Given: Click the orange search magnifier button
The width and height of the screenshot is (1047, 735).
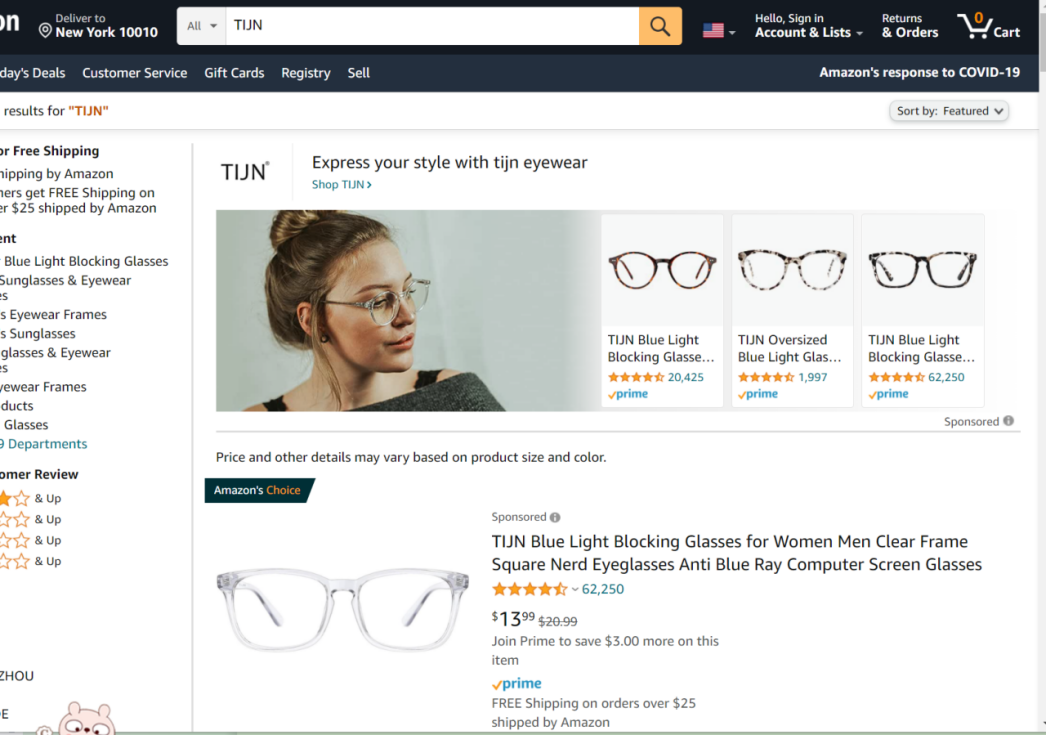Looking at the screenshot, I should tap(660, 26).
